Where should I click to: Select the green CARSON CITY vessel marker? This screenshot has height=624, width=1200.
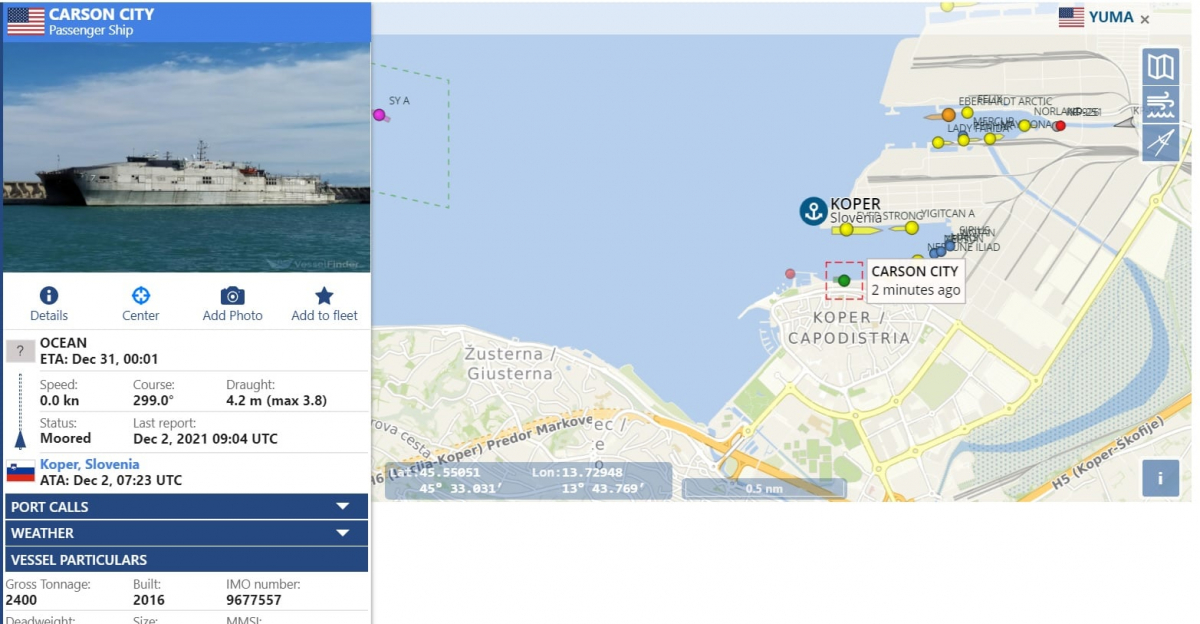844,281
